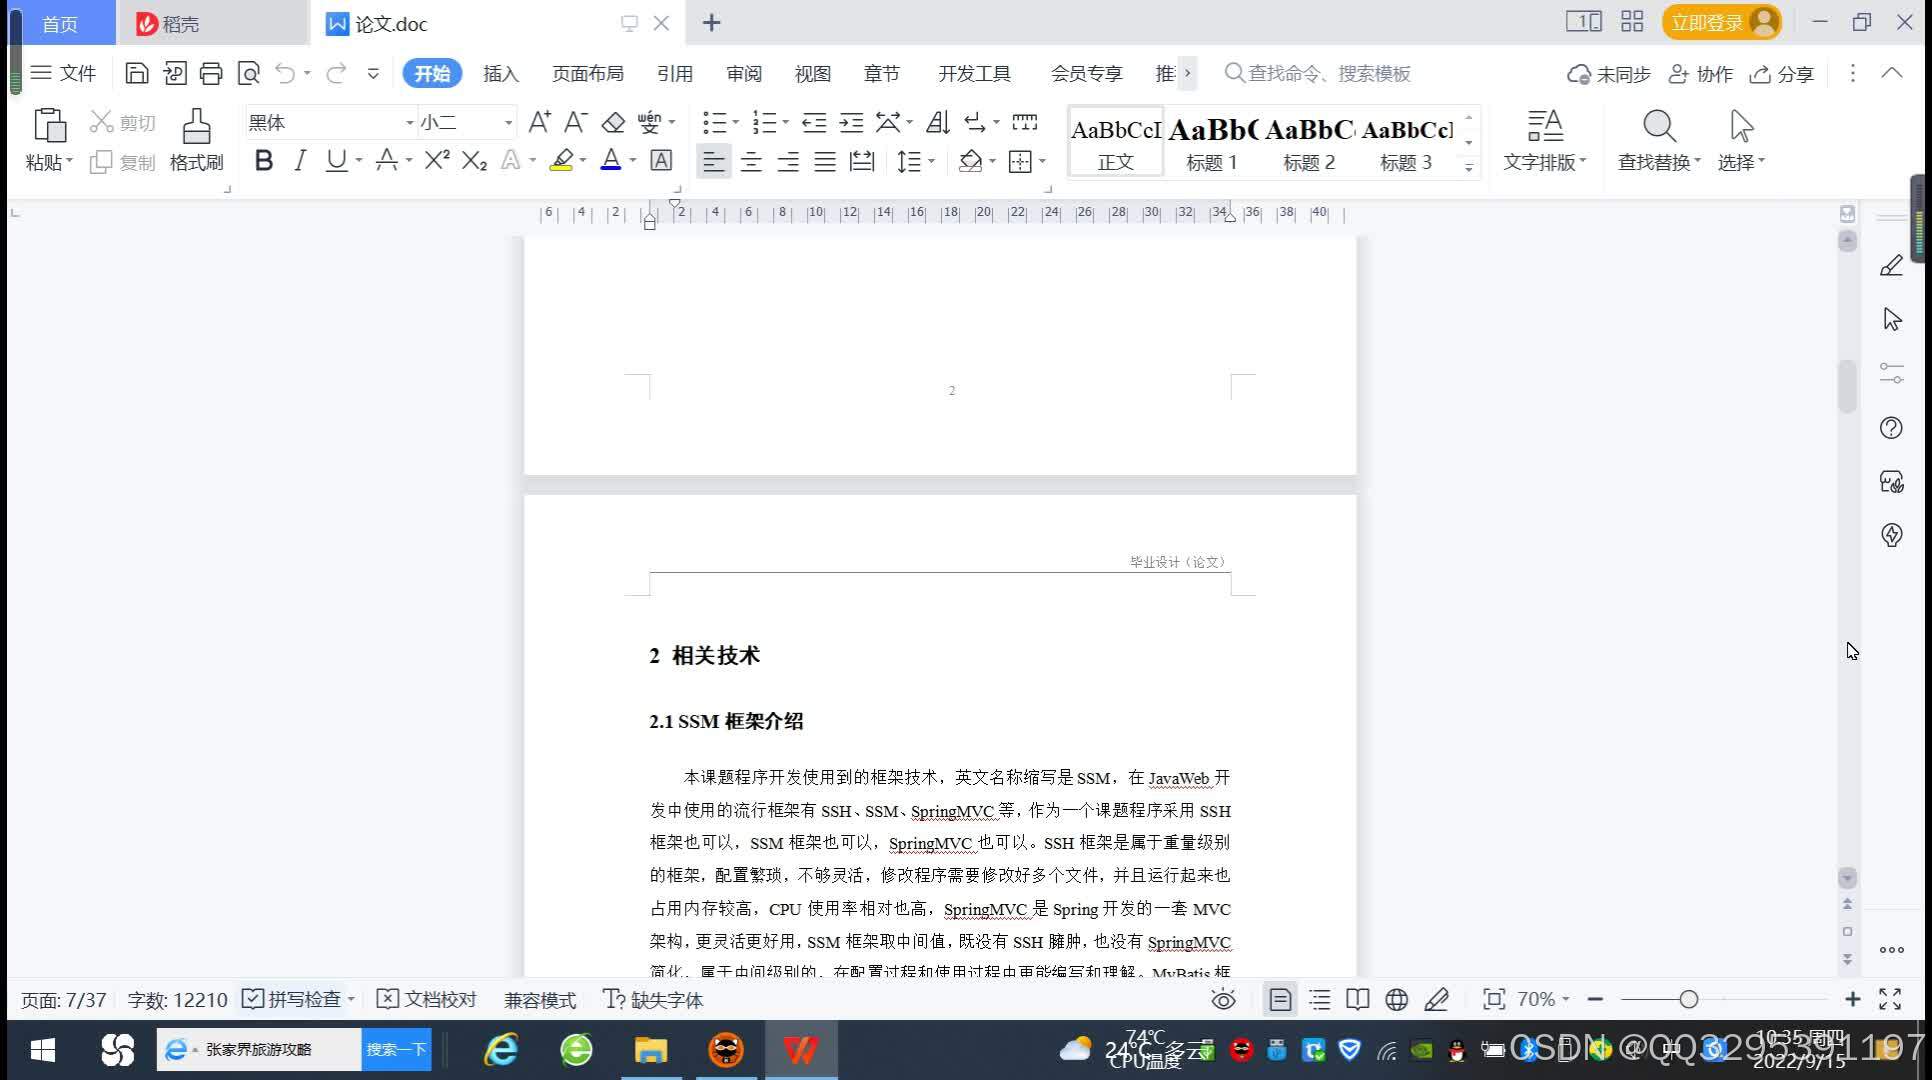Clear formatting with the eraser icon

tap(613, 122)
